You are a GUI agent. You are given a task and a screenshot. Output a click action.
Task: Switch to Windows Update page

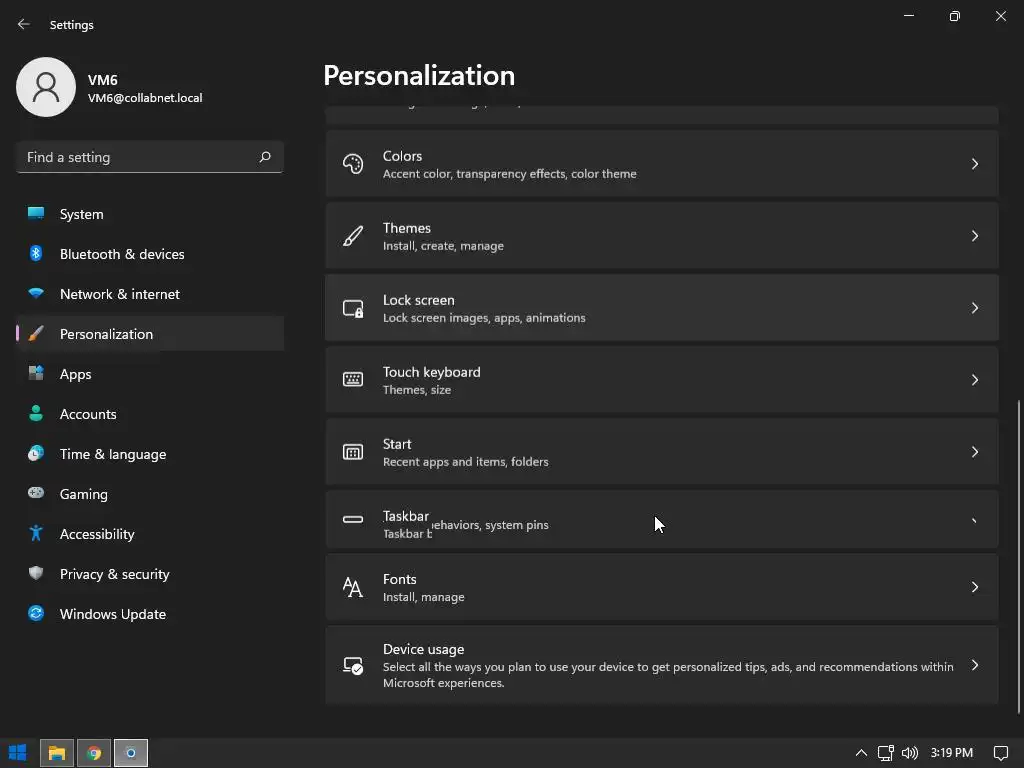113,614
